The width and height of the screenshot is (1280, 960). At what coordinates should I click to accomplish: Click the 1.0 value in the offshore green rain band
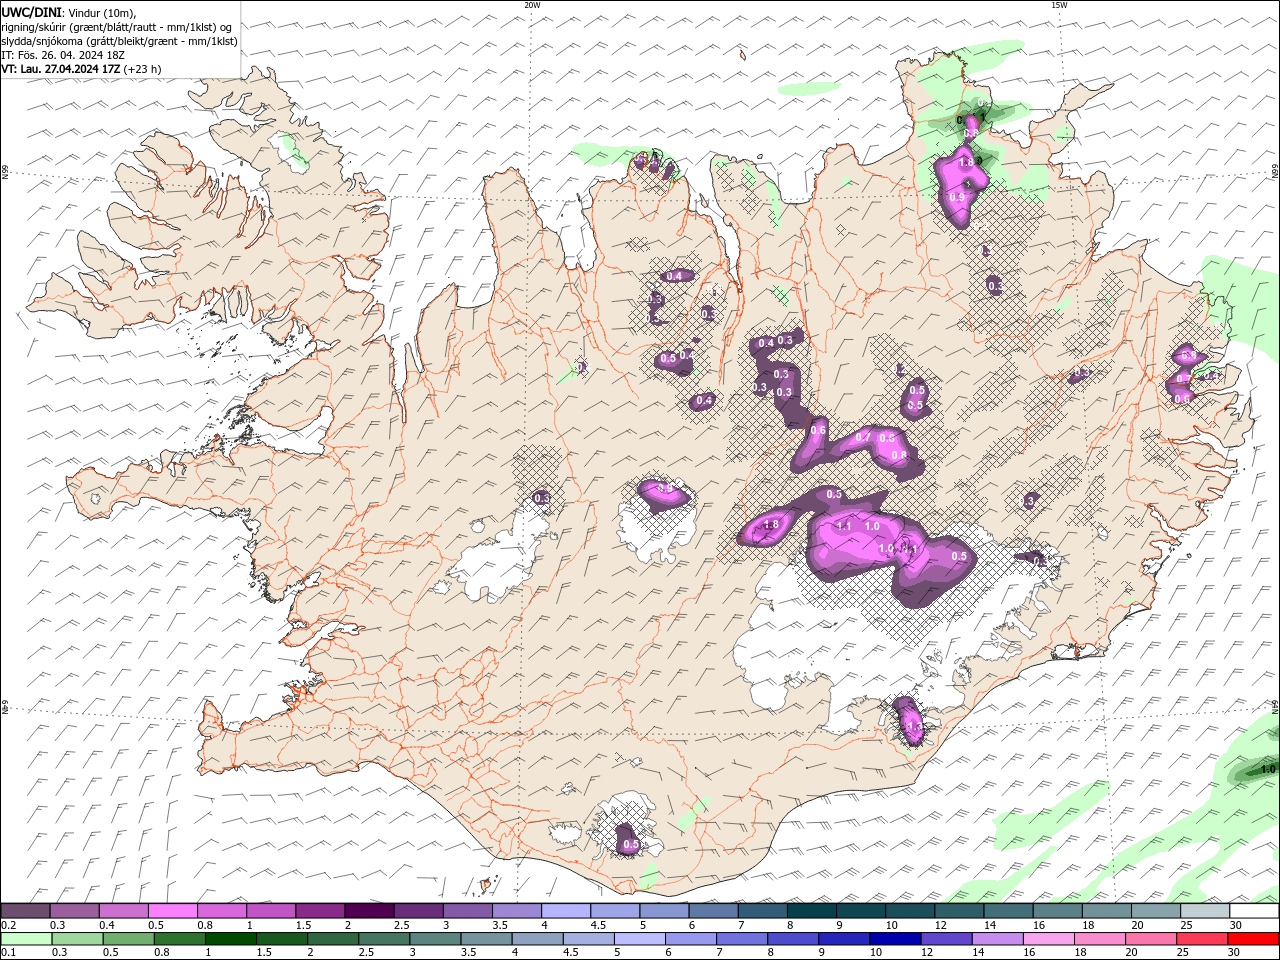click(1268, 769)
